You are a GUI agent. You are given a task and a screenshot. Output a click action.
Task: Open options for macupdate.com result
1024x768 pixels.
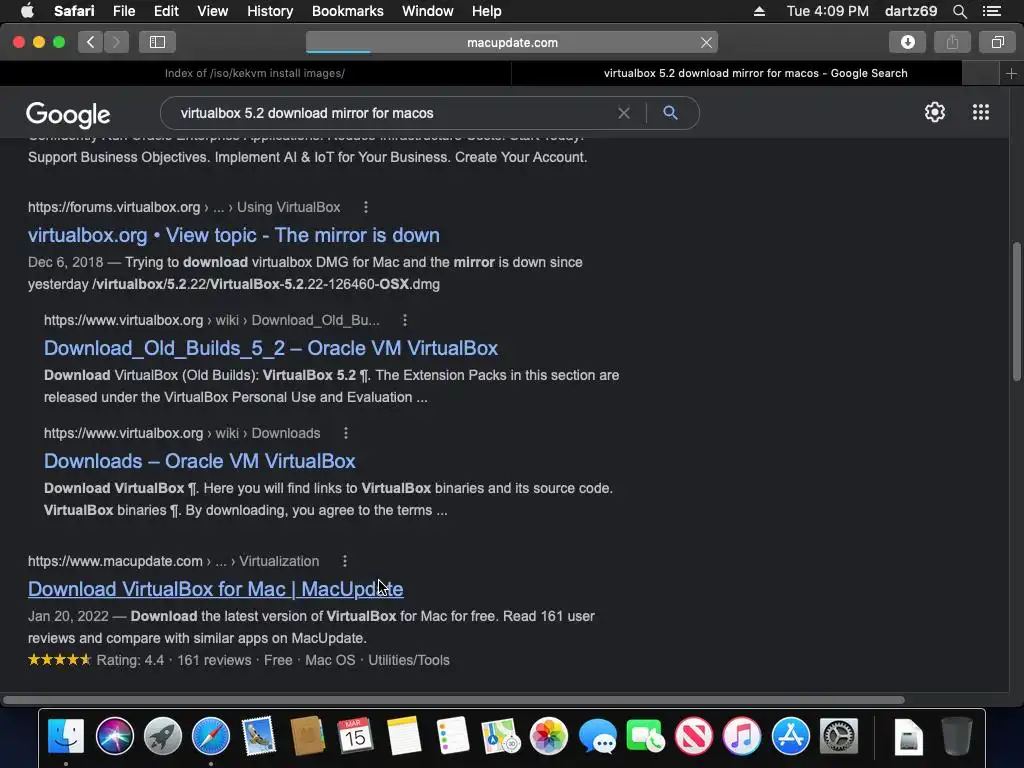pos(345,561)
